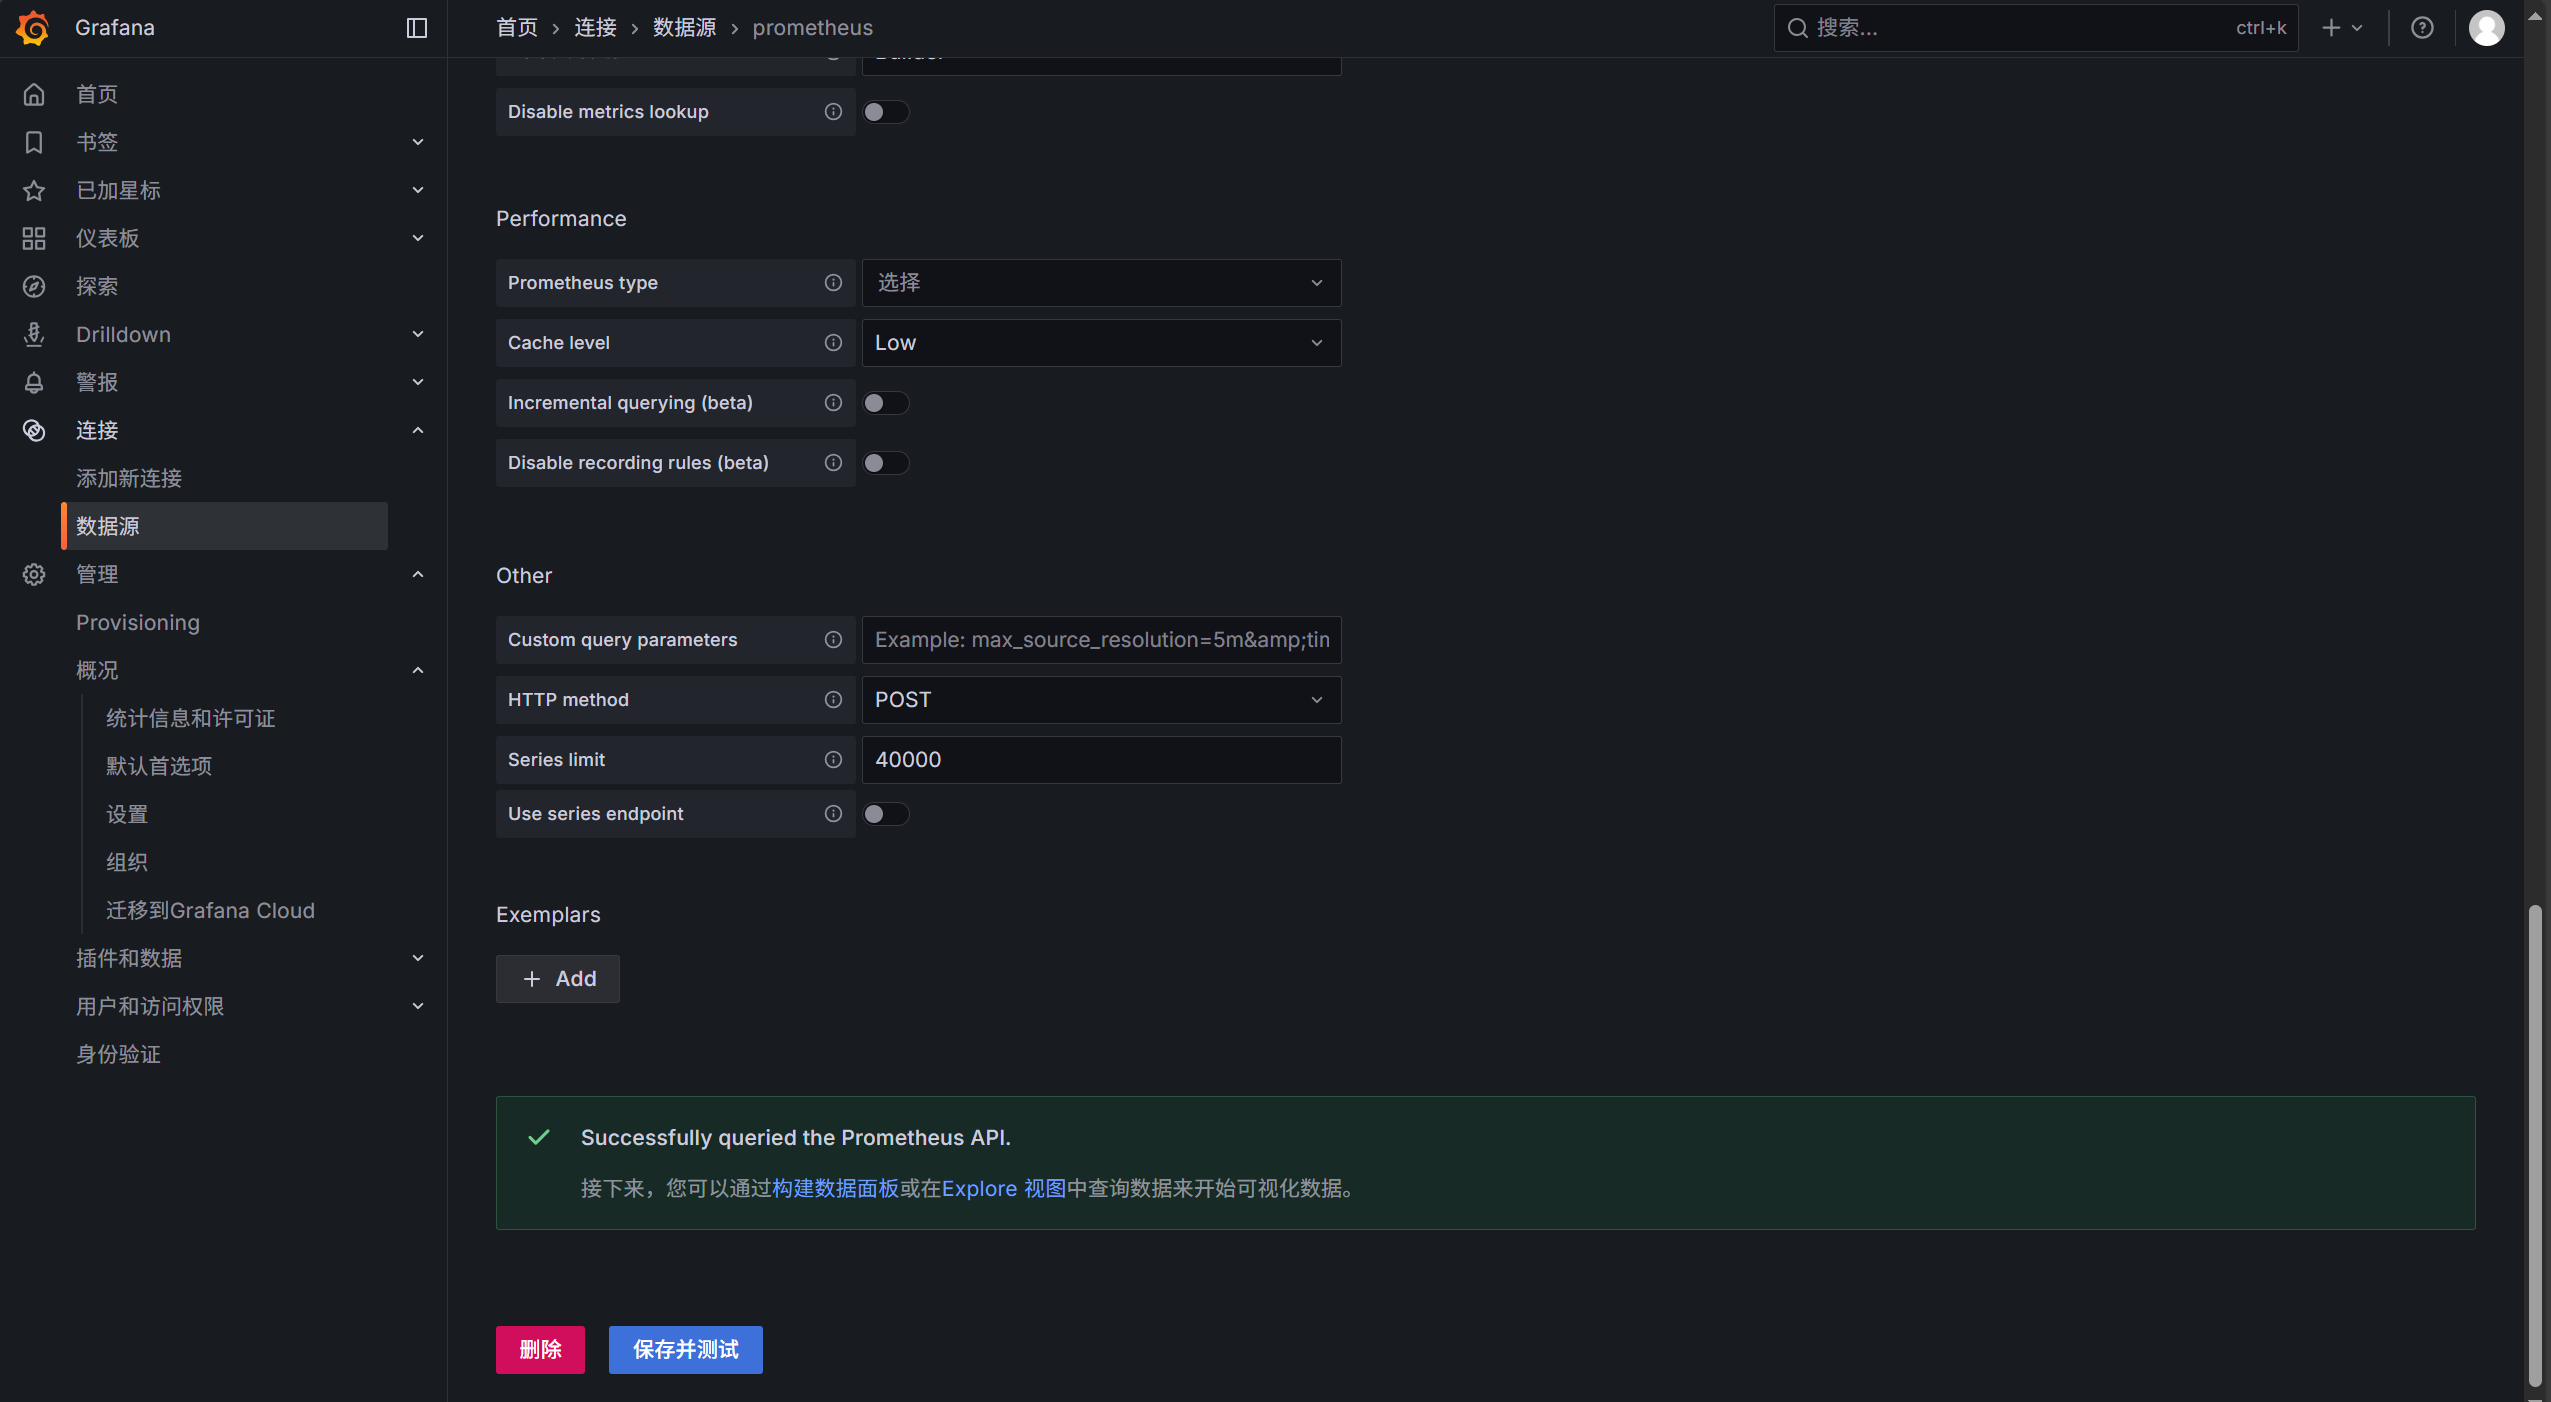Click the Series limit input field
2551x1402 pixels.
[1101, 760]
